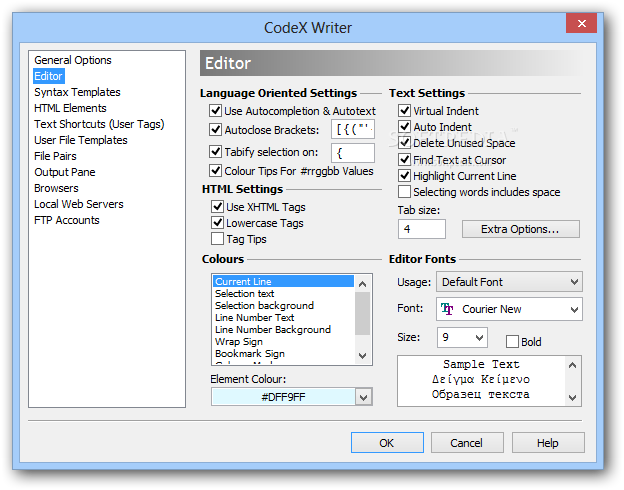Viewport: 624px width, 490px height.
Task: Open Browsers settings
Action: (56, 188)
